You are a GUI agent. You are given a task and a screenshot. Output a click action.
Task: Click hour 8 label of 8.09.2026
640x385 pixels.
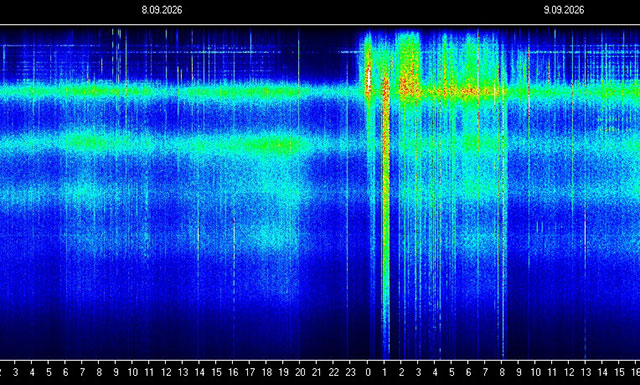[x=99, y=372]
